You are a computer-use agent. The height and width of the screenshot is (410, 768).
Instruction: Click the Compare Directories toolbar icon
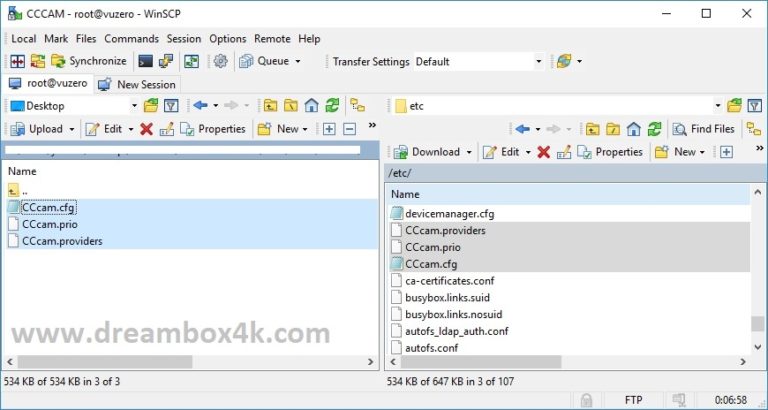coord(18,61)
